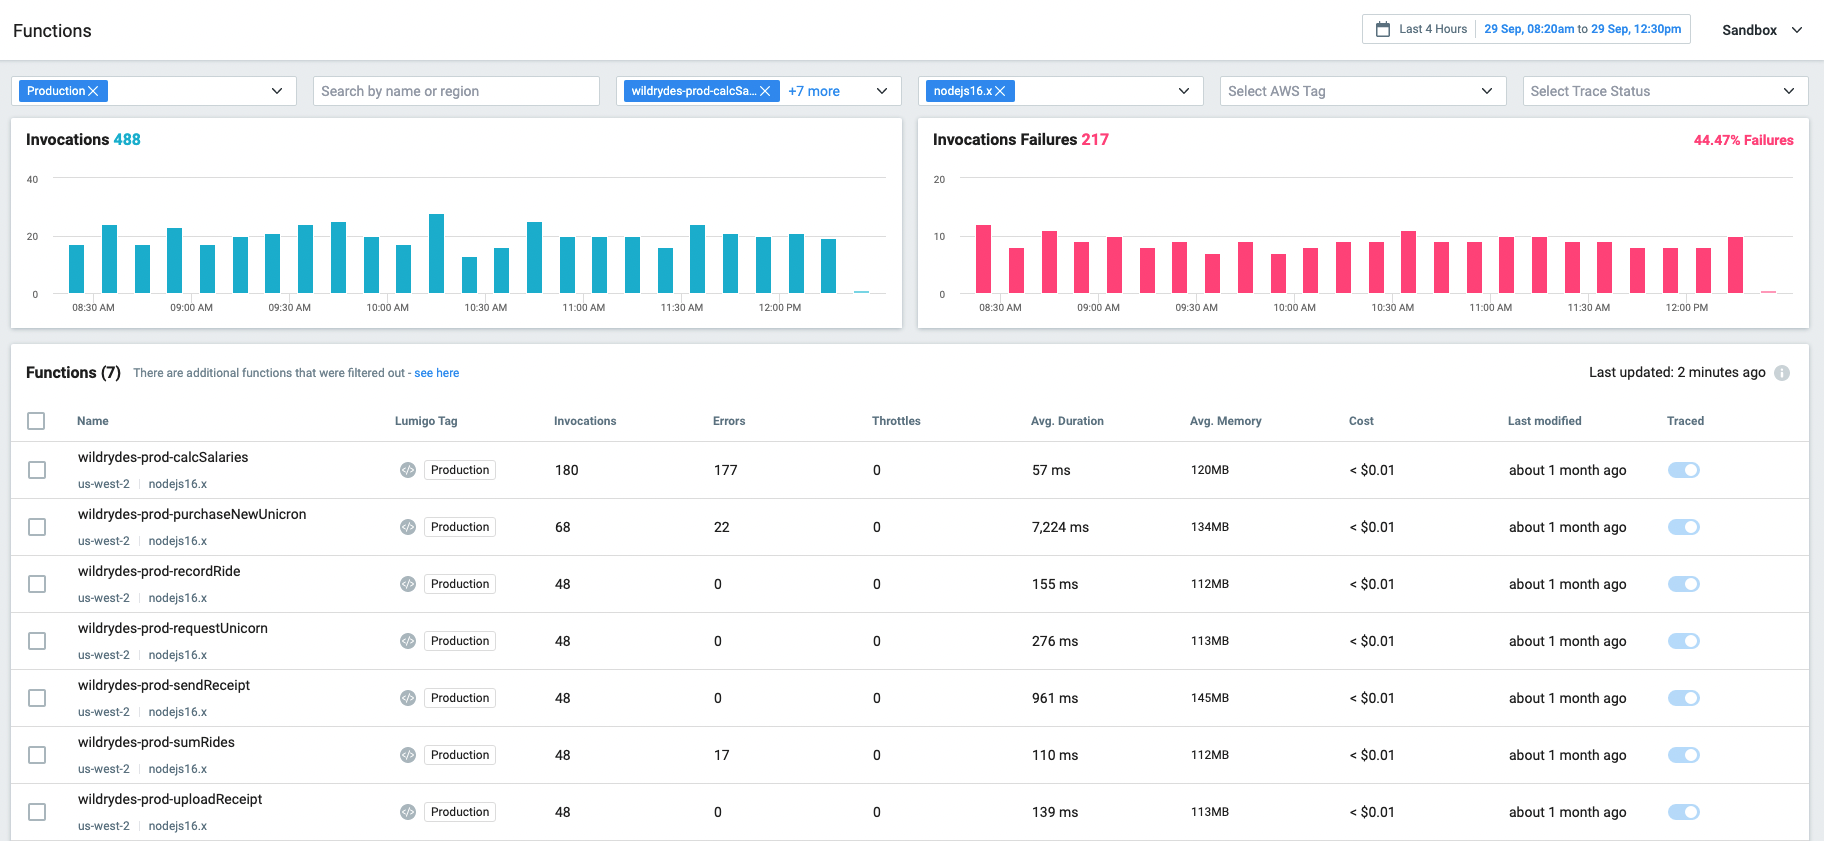Remove the wildrydes-prod-calcSa... filter chip
Screen dimensions: 1824x841
(765, 91)
